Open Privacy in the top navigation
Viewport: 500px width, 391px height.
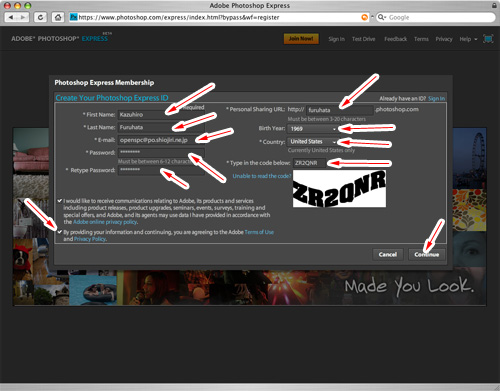point(444,39)
